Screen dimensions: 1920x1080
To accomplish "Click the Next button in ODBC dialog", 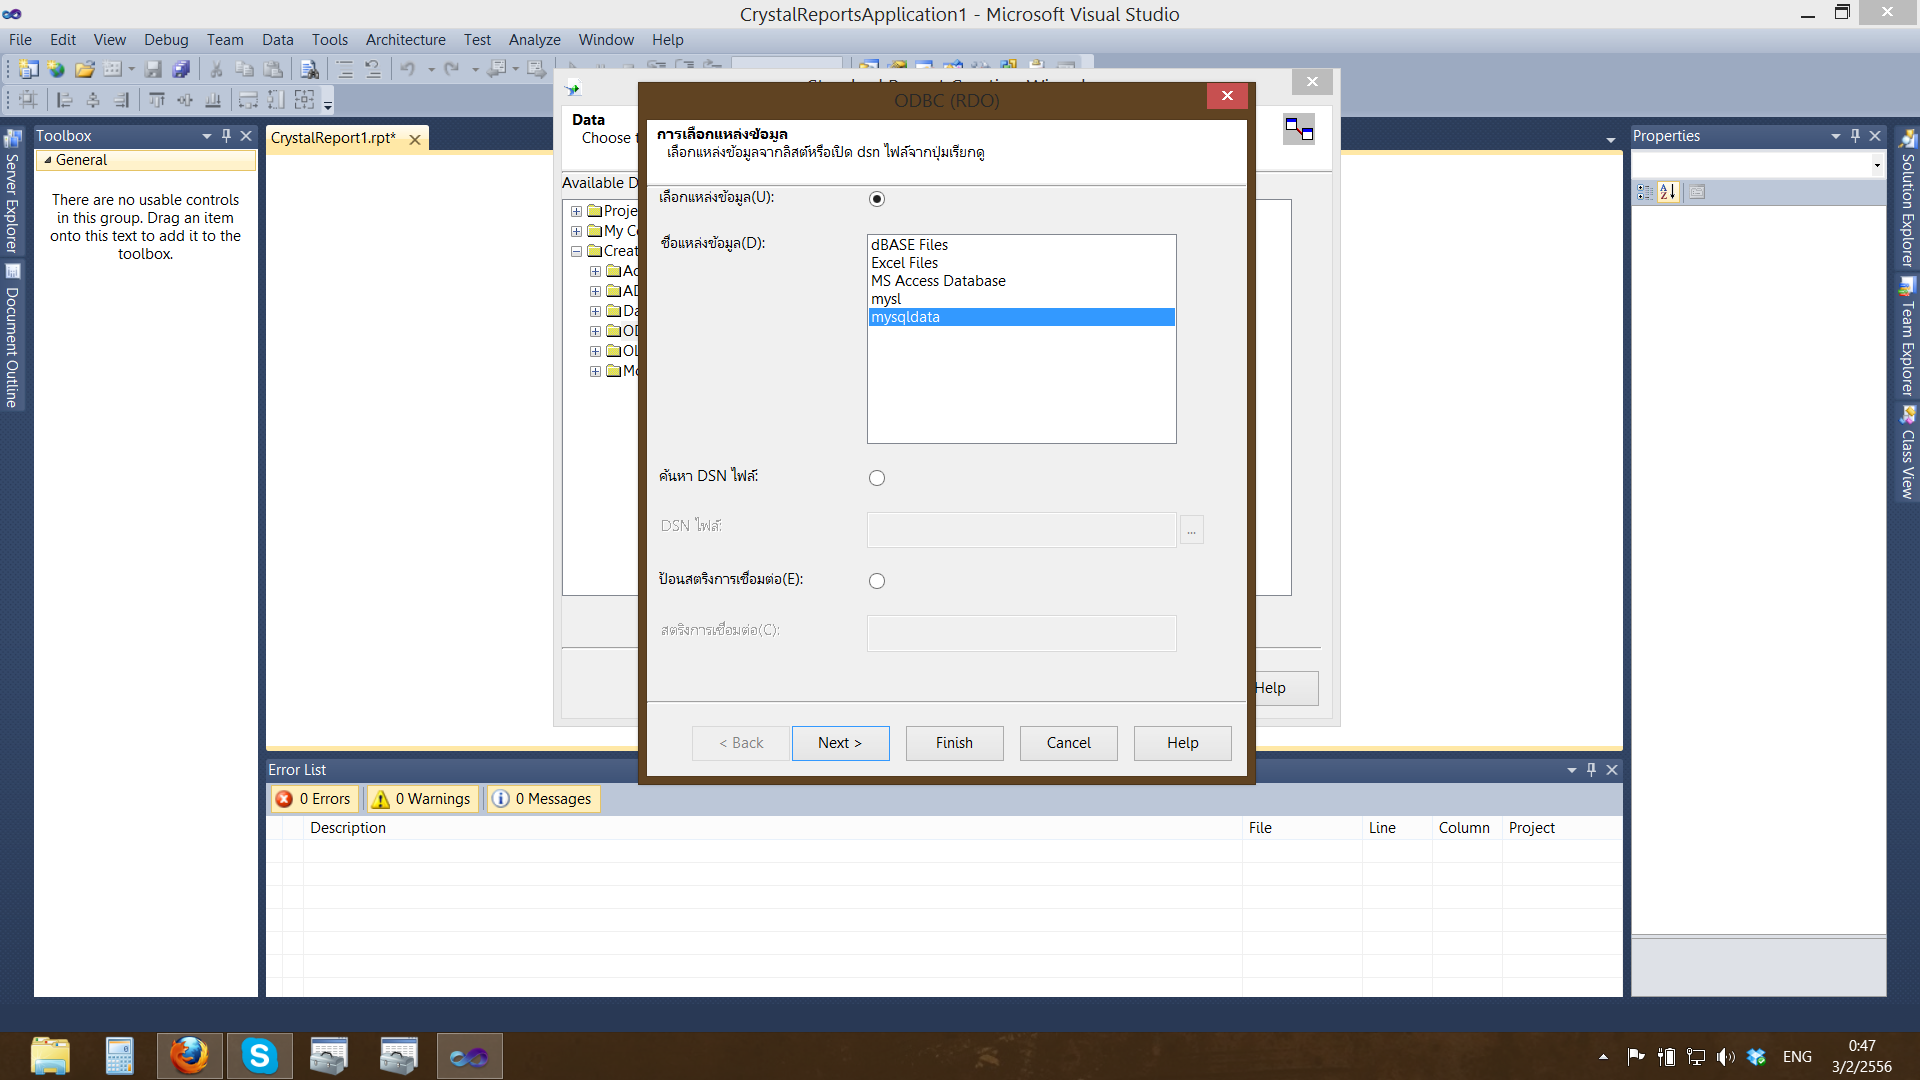I will (x=840, y=743).
